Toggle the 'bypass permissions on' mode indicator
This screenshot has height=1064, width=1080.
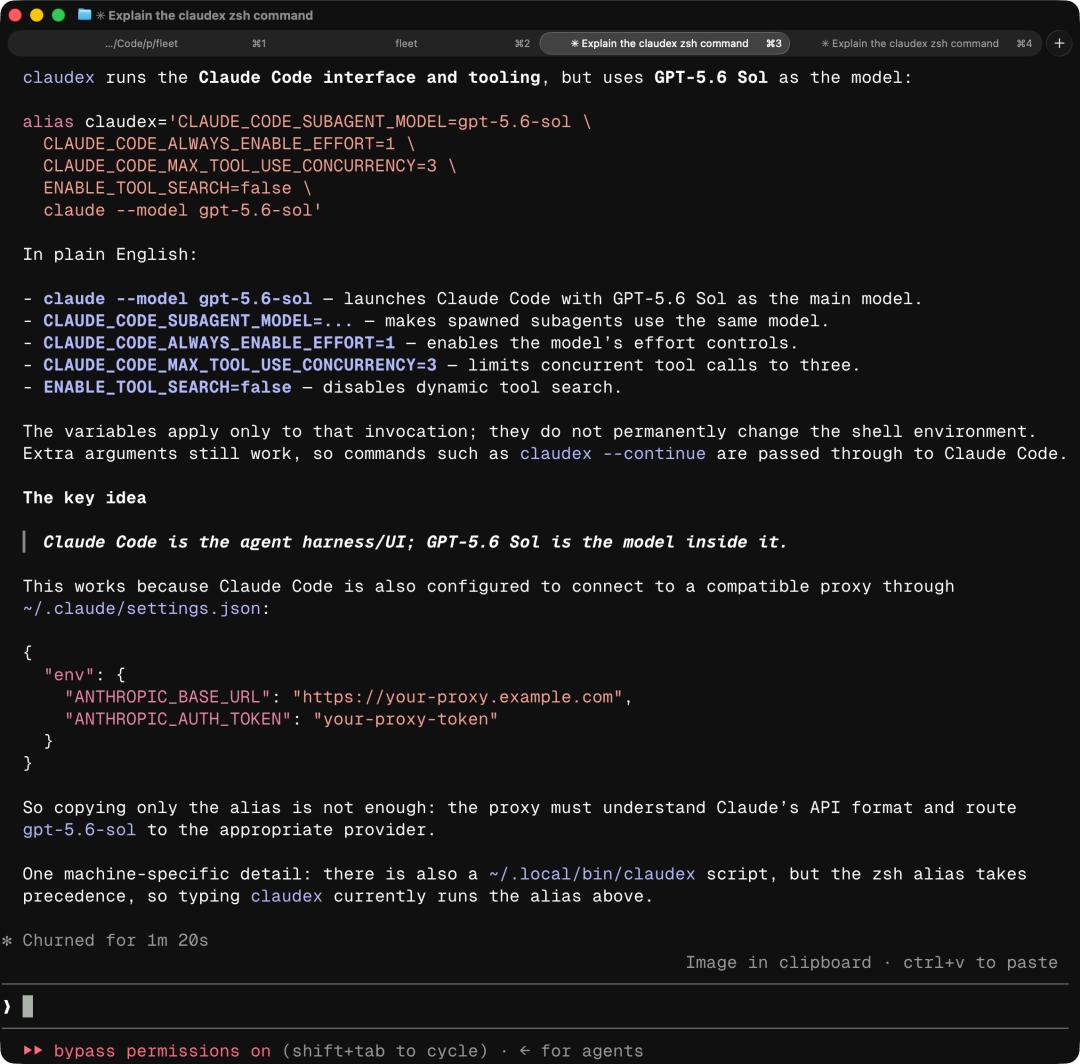162,1050
